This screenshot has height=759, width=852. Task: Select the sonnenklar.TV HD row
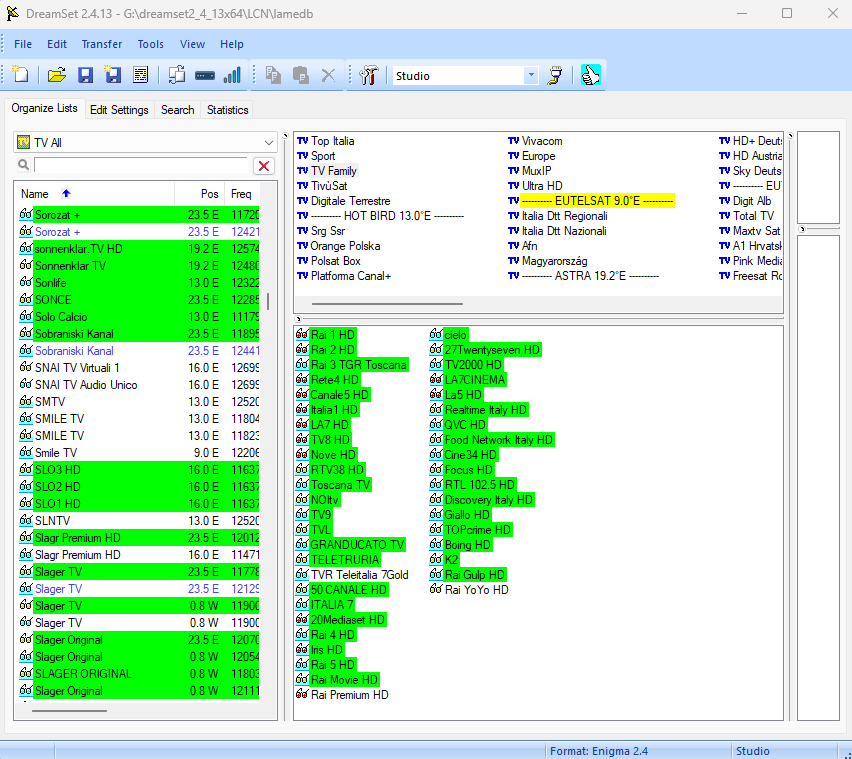click(x=139, y=249)
